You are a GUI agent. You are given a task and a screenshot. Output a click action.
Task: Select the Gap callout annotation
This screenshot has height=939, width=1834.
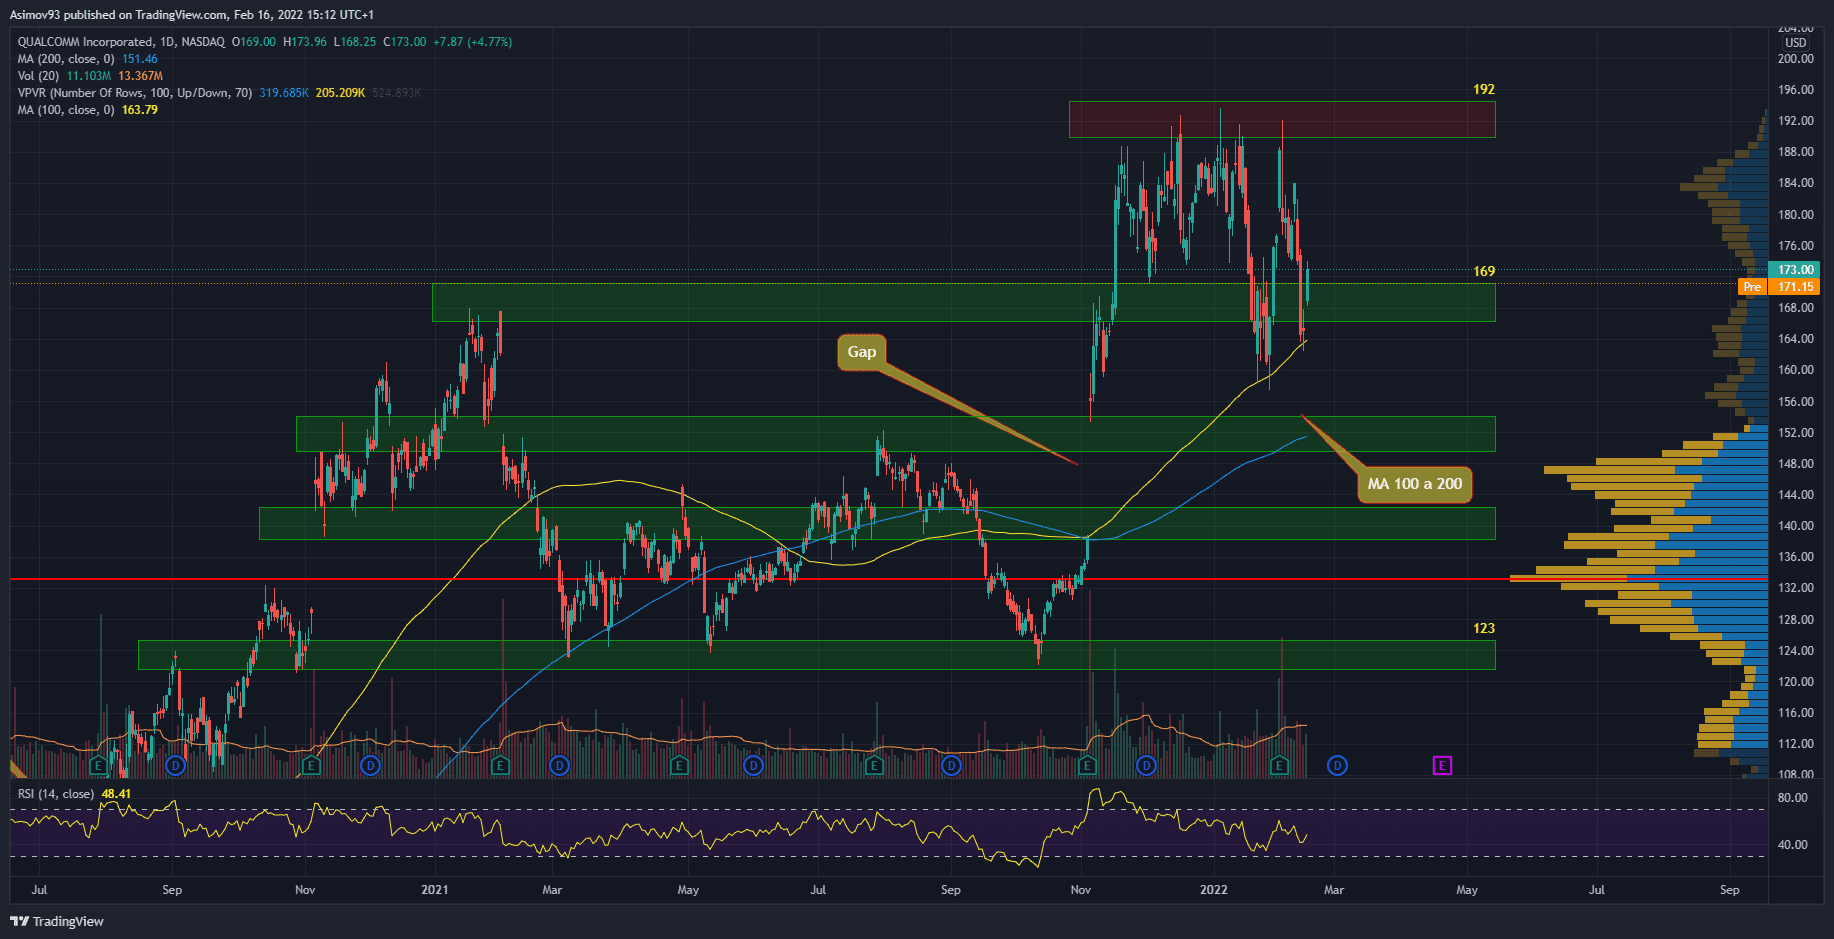click(861, 352)
